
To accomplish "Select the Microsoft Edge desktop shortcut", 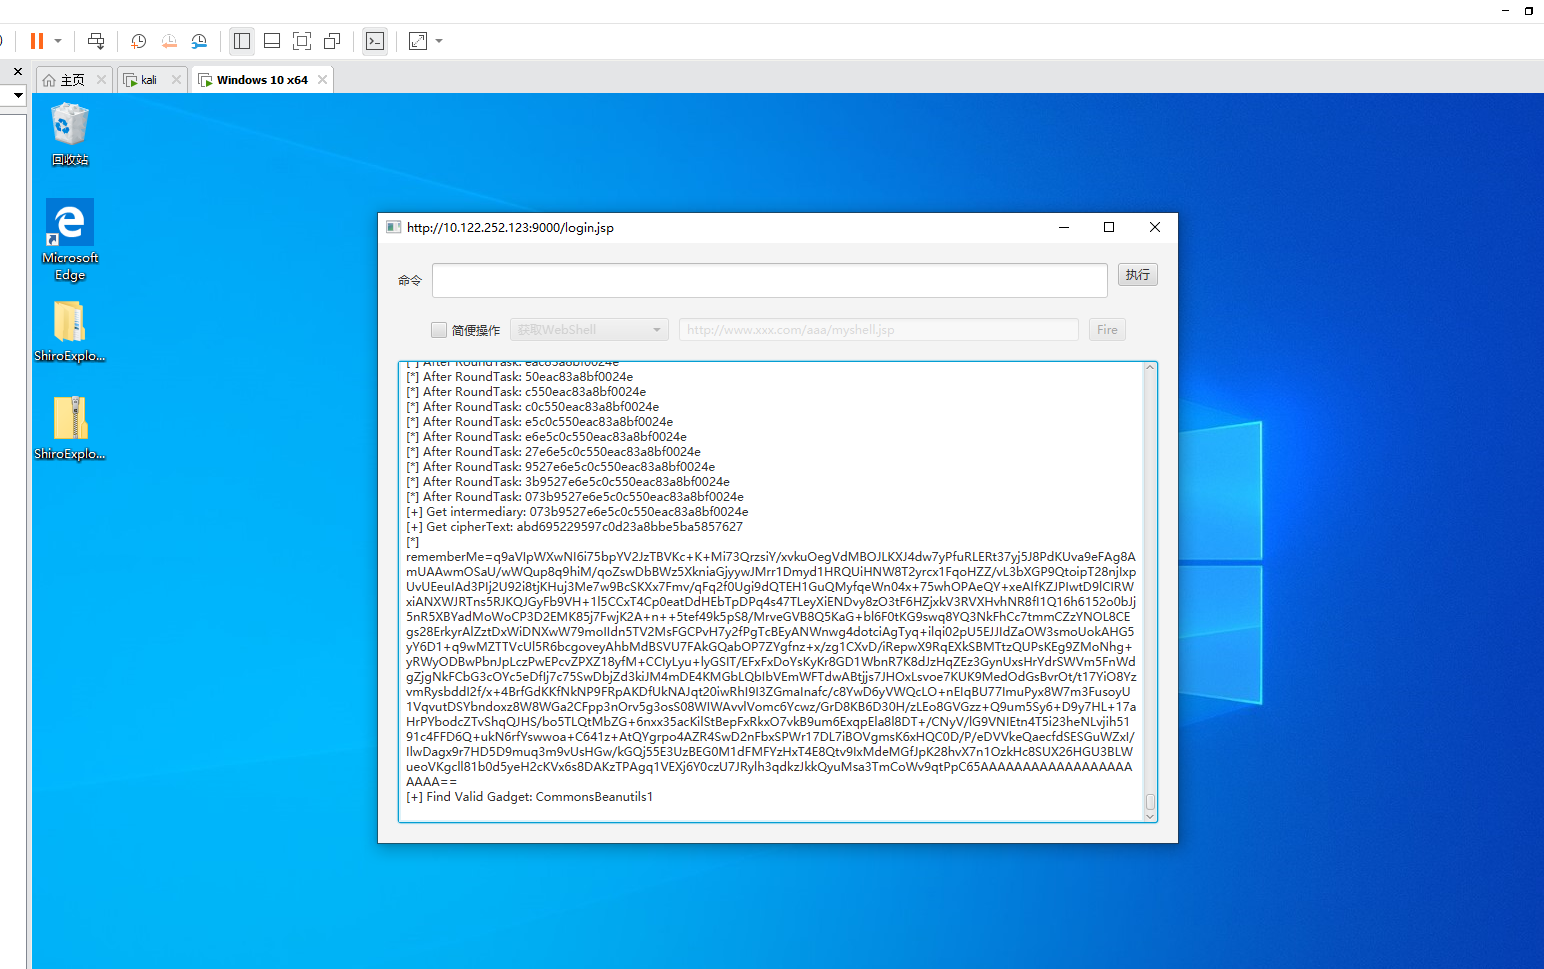I will click(70, 240).
